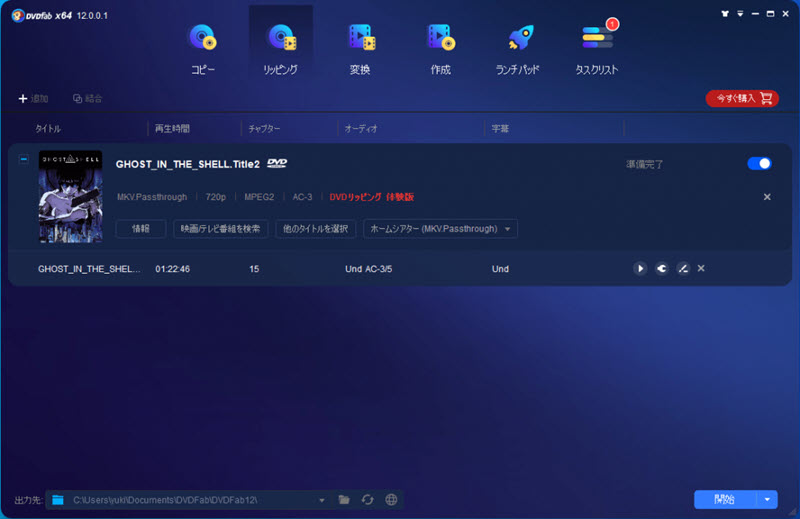Preview the title with the play icon
The width and height of the screenshot is (800, 519).
point(640,269)
